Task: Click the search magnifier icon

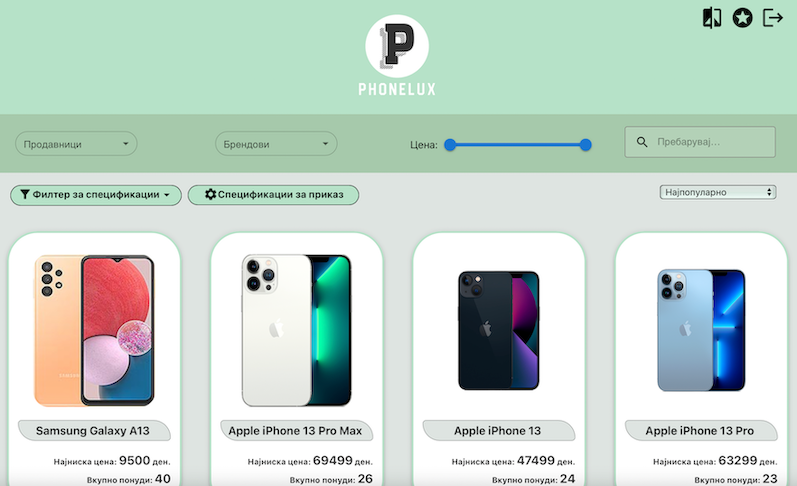Action: coord(642,142)
